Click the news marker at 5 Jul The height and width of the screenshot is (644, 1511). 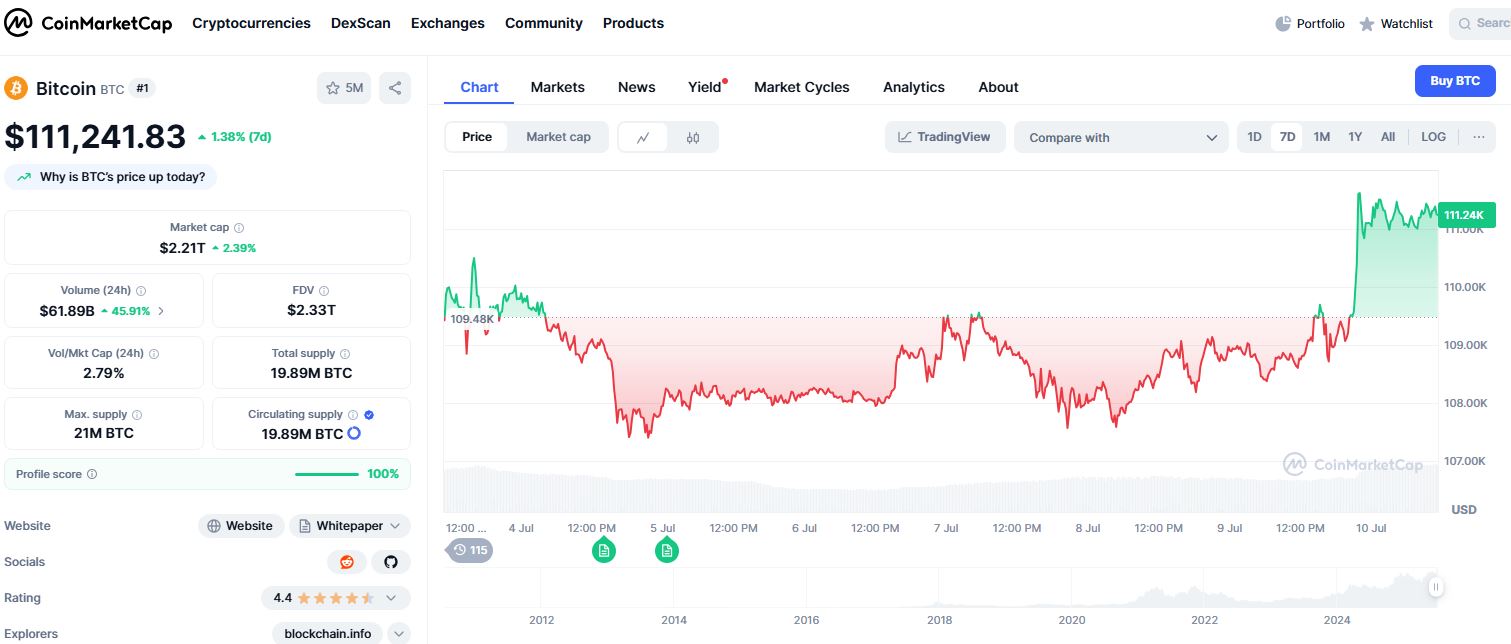point(666,550)
